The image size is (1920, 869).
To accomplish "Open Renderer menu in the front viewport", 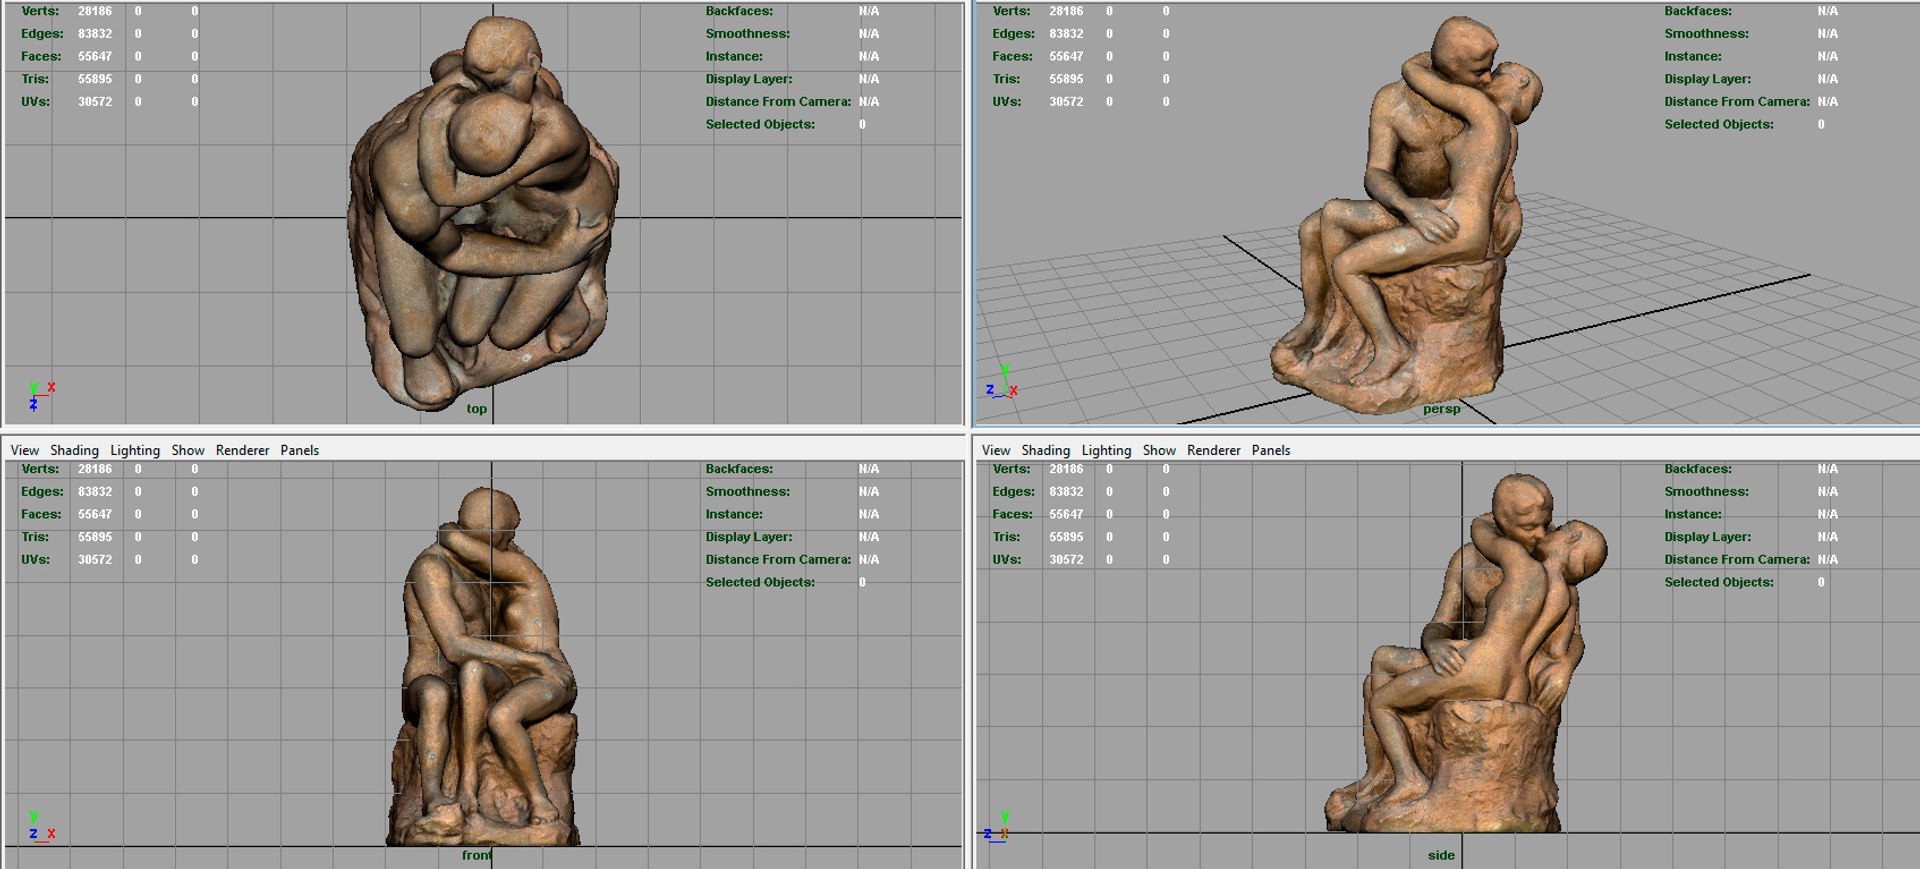I will point(243,450).
